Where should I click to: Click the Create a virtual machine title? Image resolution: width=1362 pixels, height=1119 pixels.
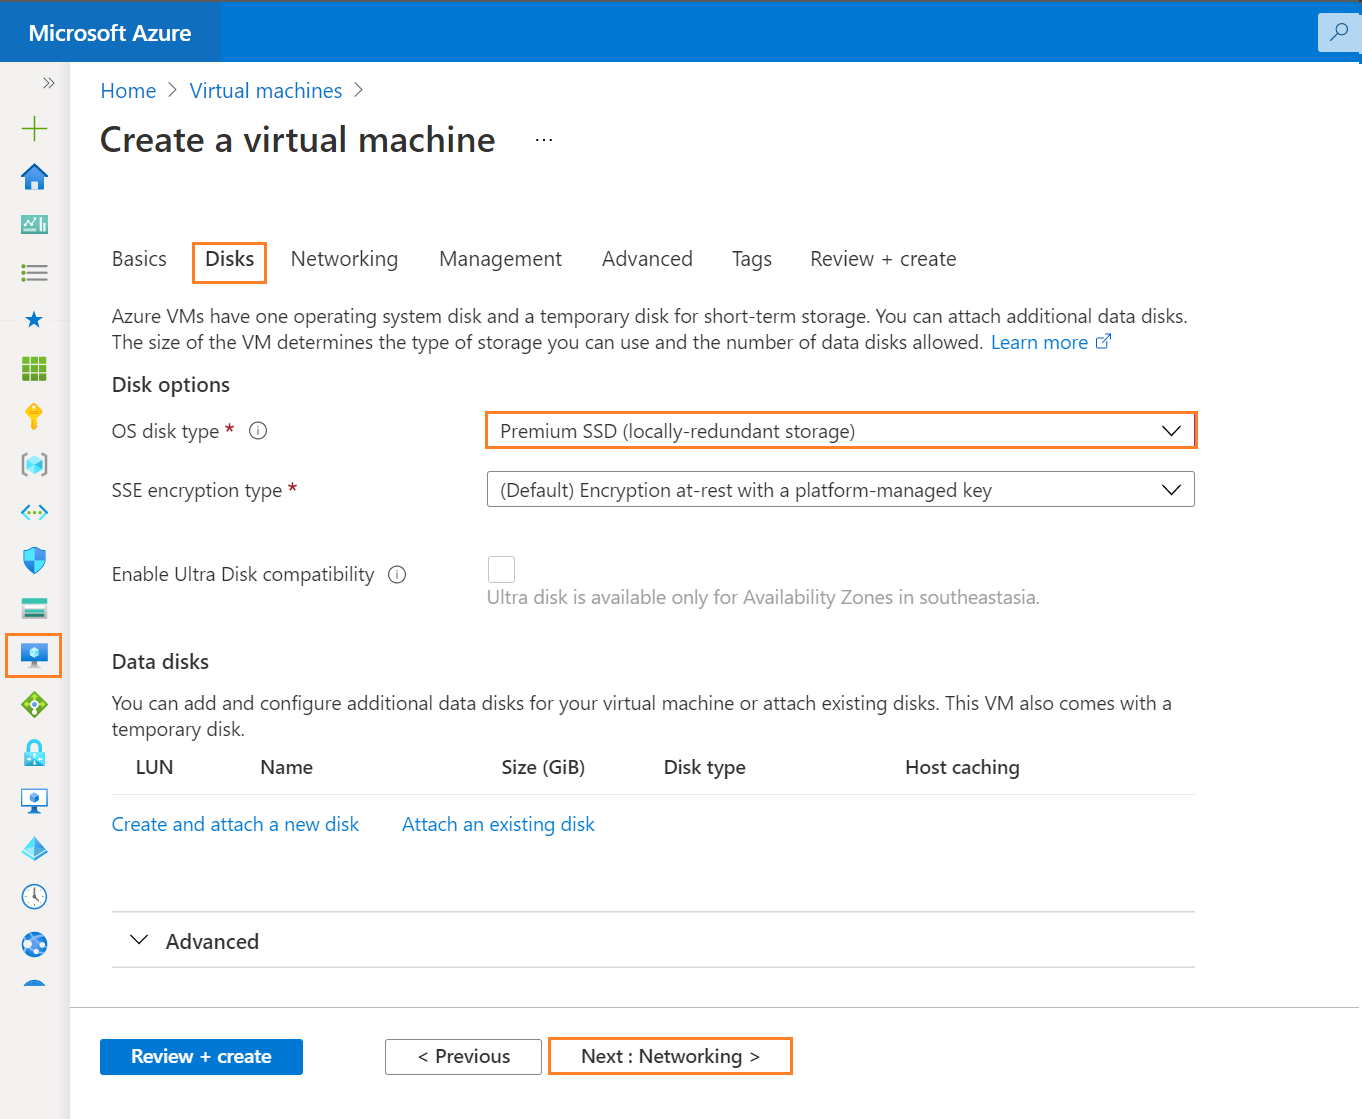298,140
